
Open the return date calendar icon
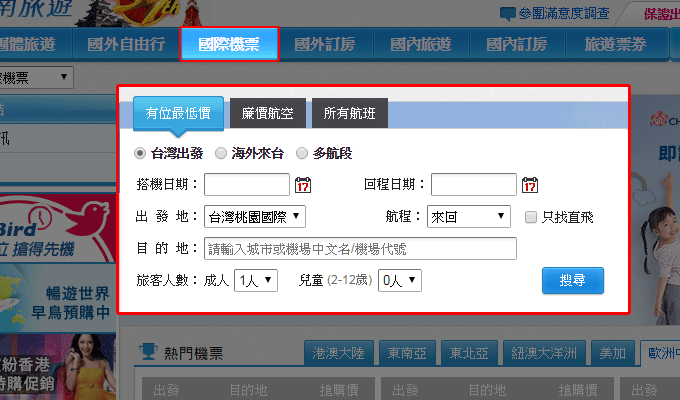pos(530,184)
